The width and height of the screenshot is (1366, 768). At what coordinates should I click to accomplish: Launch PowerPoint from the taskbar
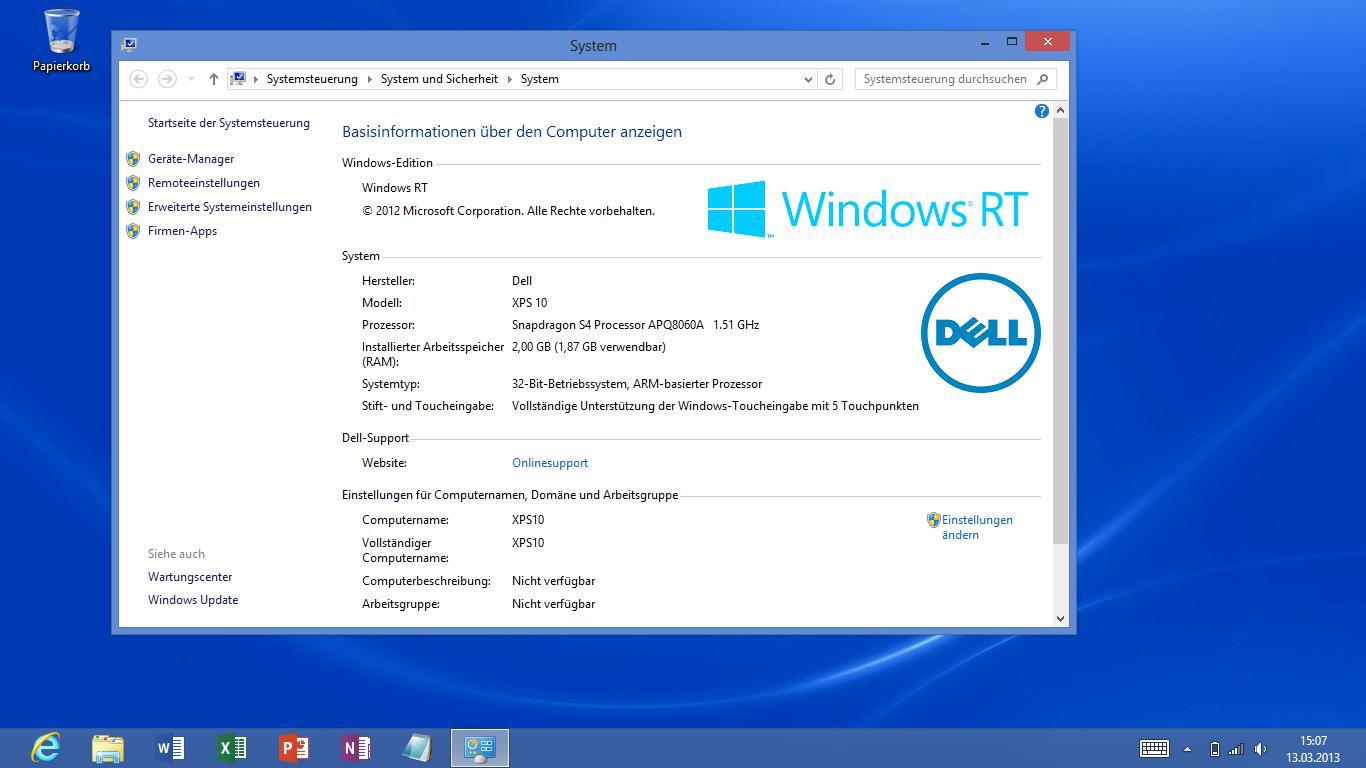(x=294, y=748)
